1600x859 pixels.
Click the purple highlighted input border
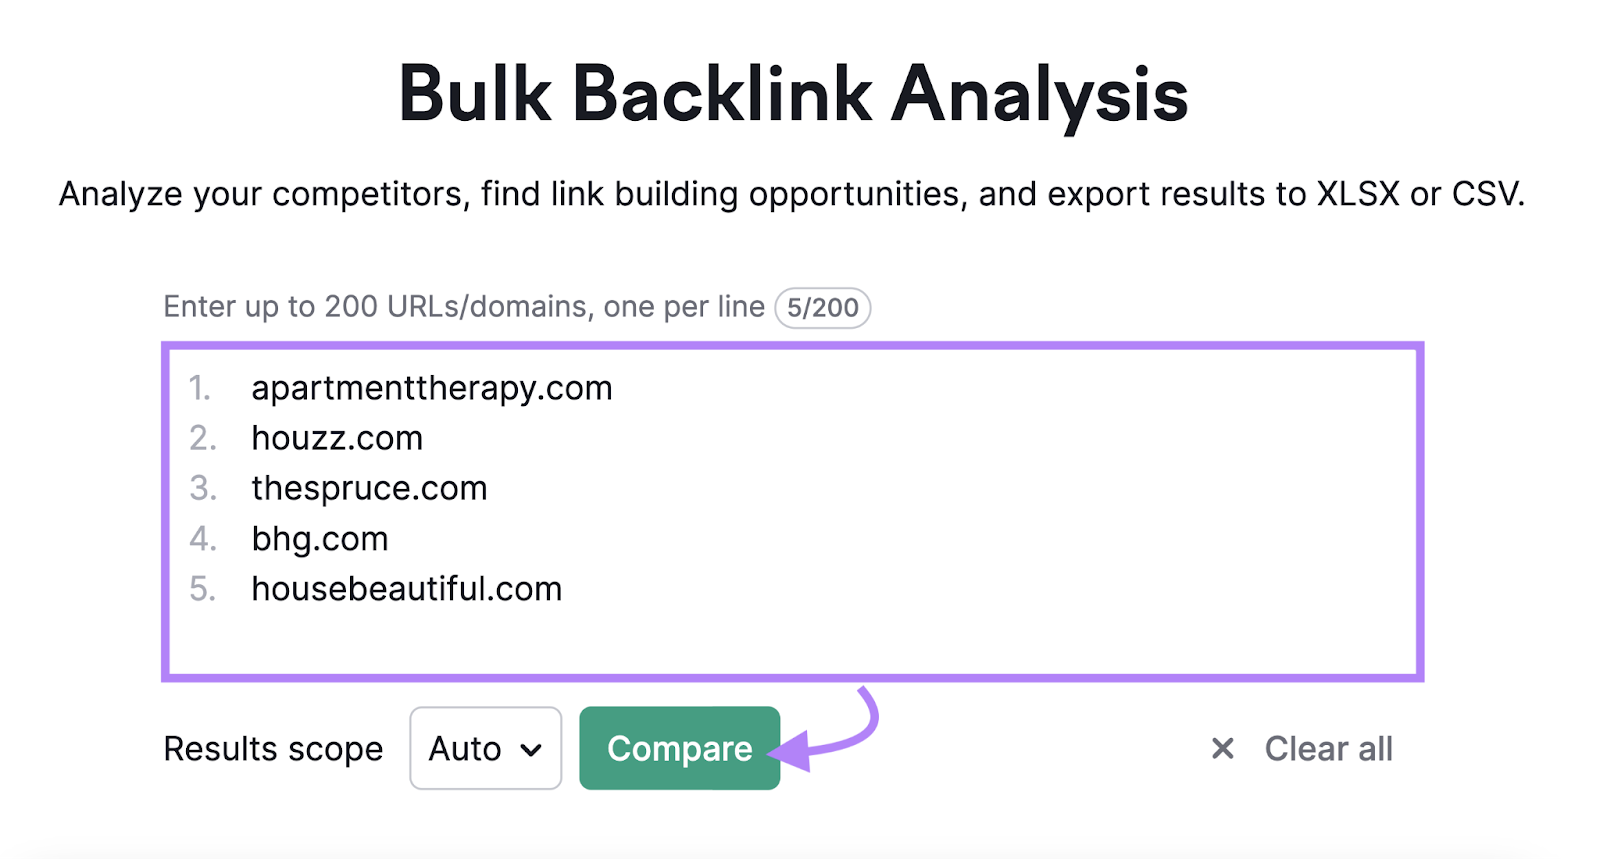click(x=167, y=510)
